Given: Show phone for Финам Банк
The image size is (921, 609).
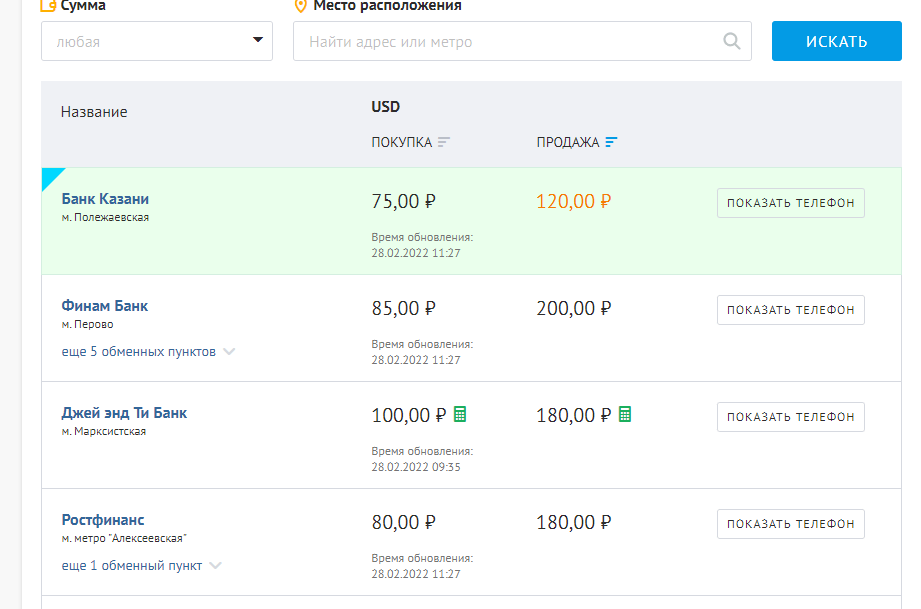Looking at the screenshot, I should [791, 309].
